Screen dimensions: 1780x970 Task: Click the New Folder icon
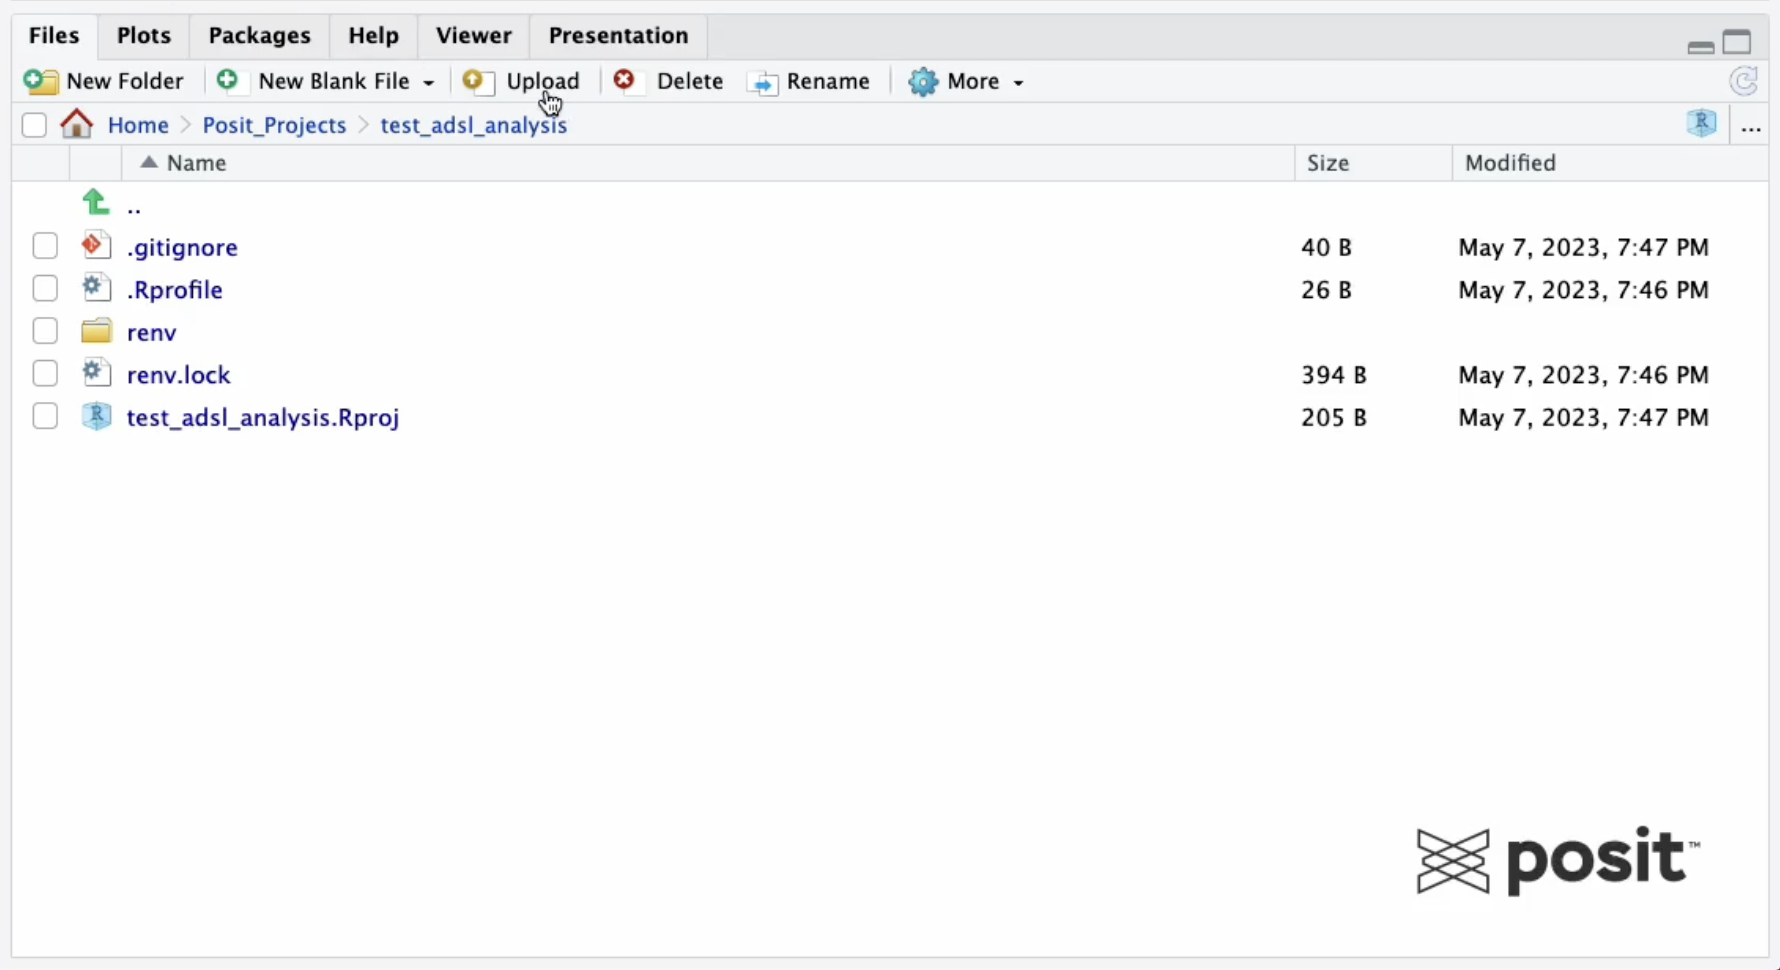point(40,82)
